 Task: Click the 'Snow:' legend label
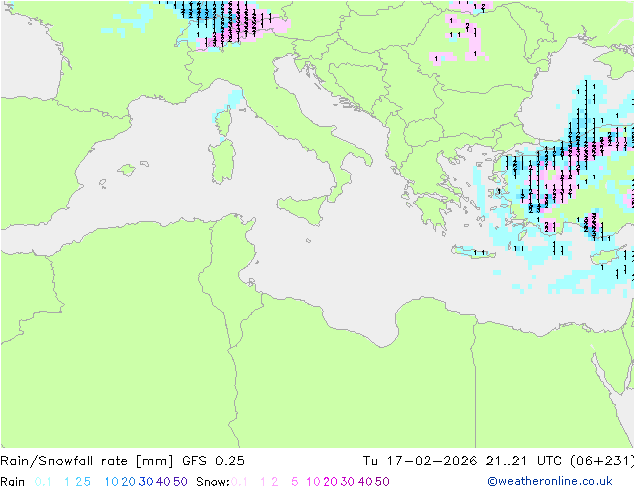point(213,482)
